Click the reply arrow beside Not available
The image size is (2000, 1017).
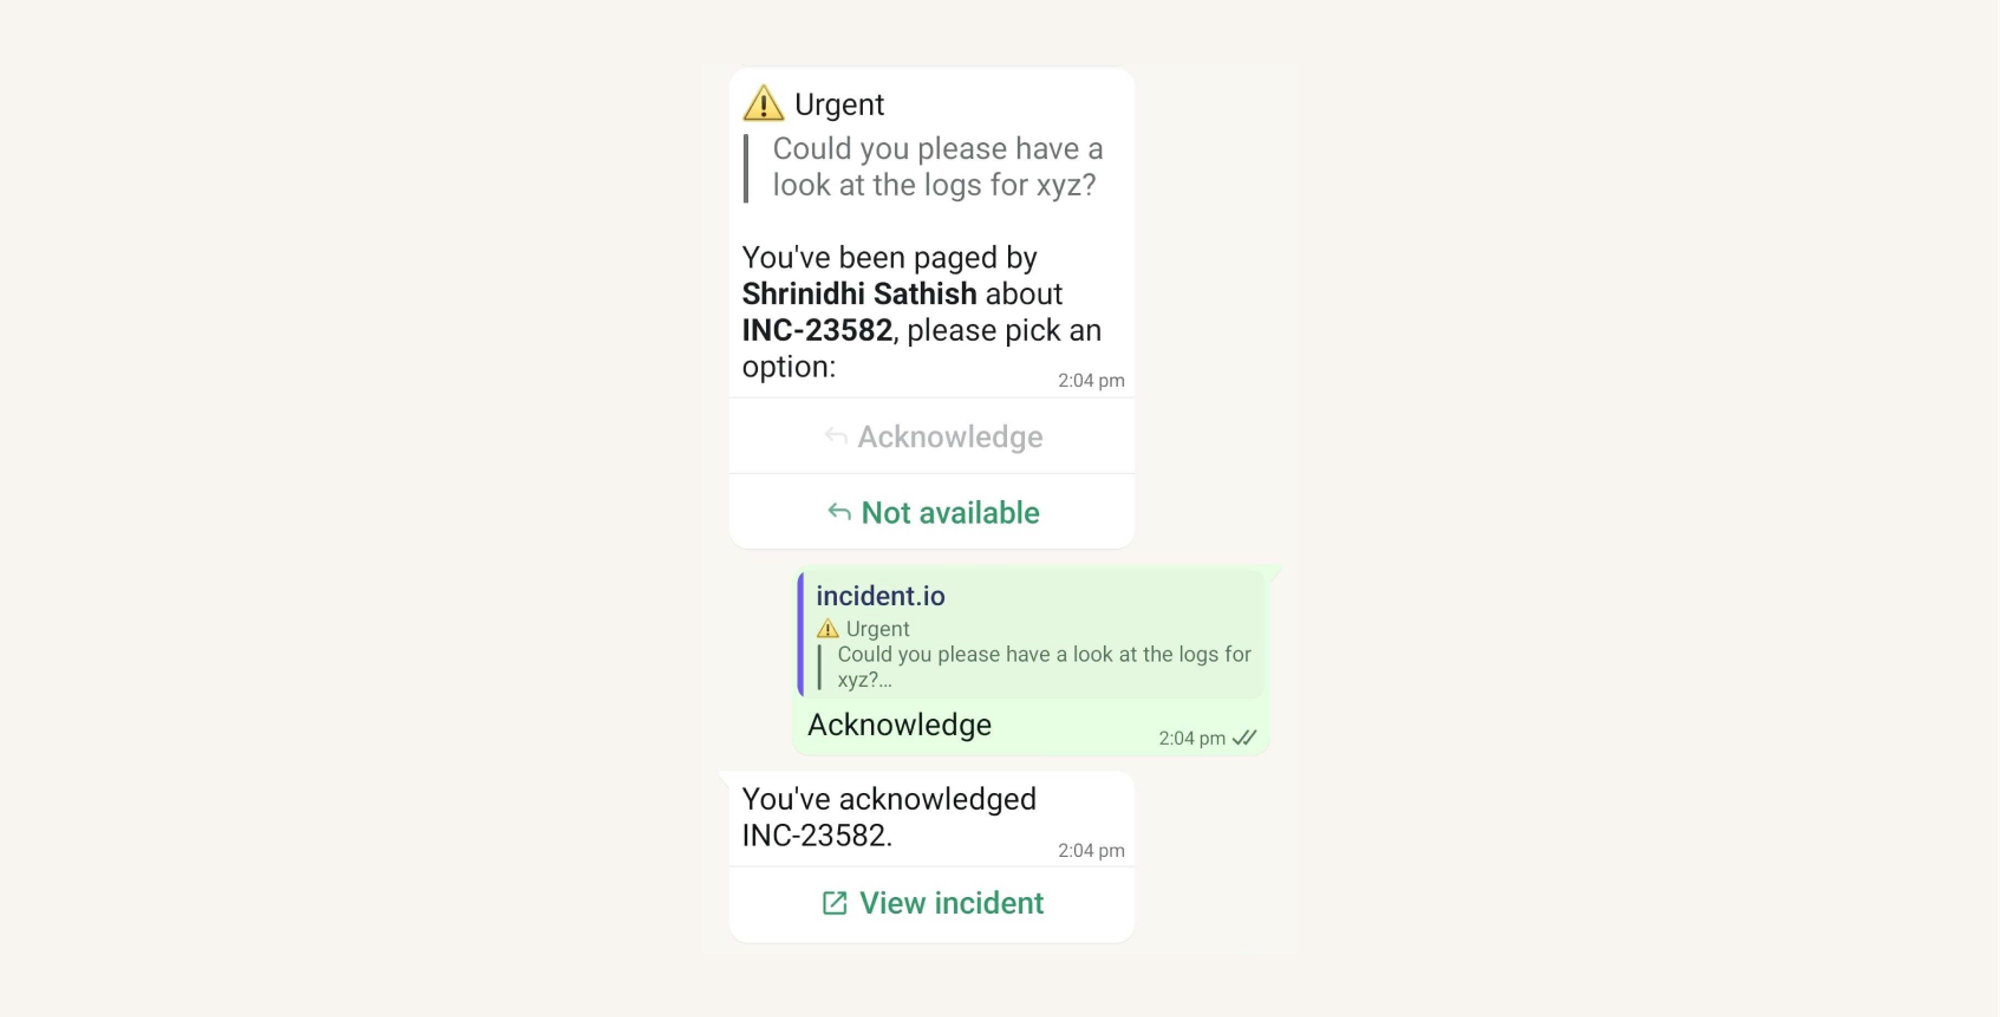839,512
